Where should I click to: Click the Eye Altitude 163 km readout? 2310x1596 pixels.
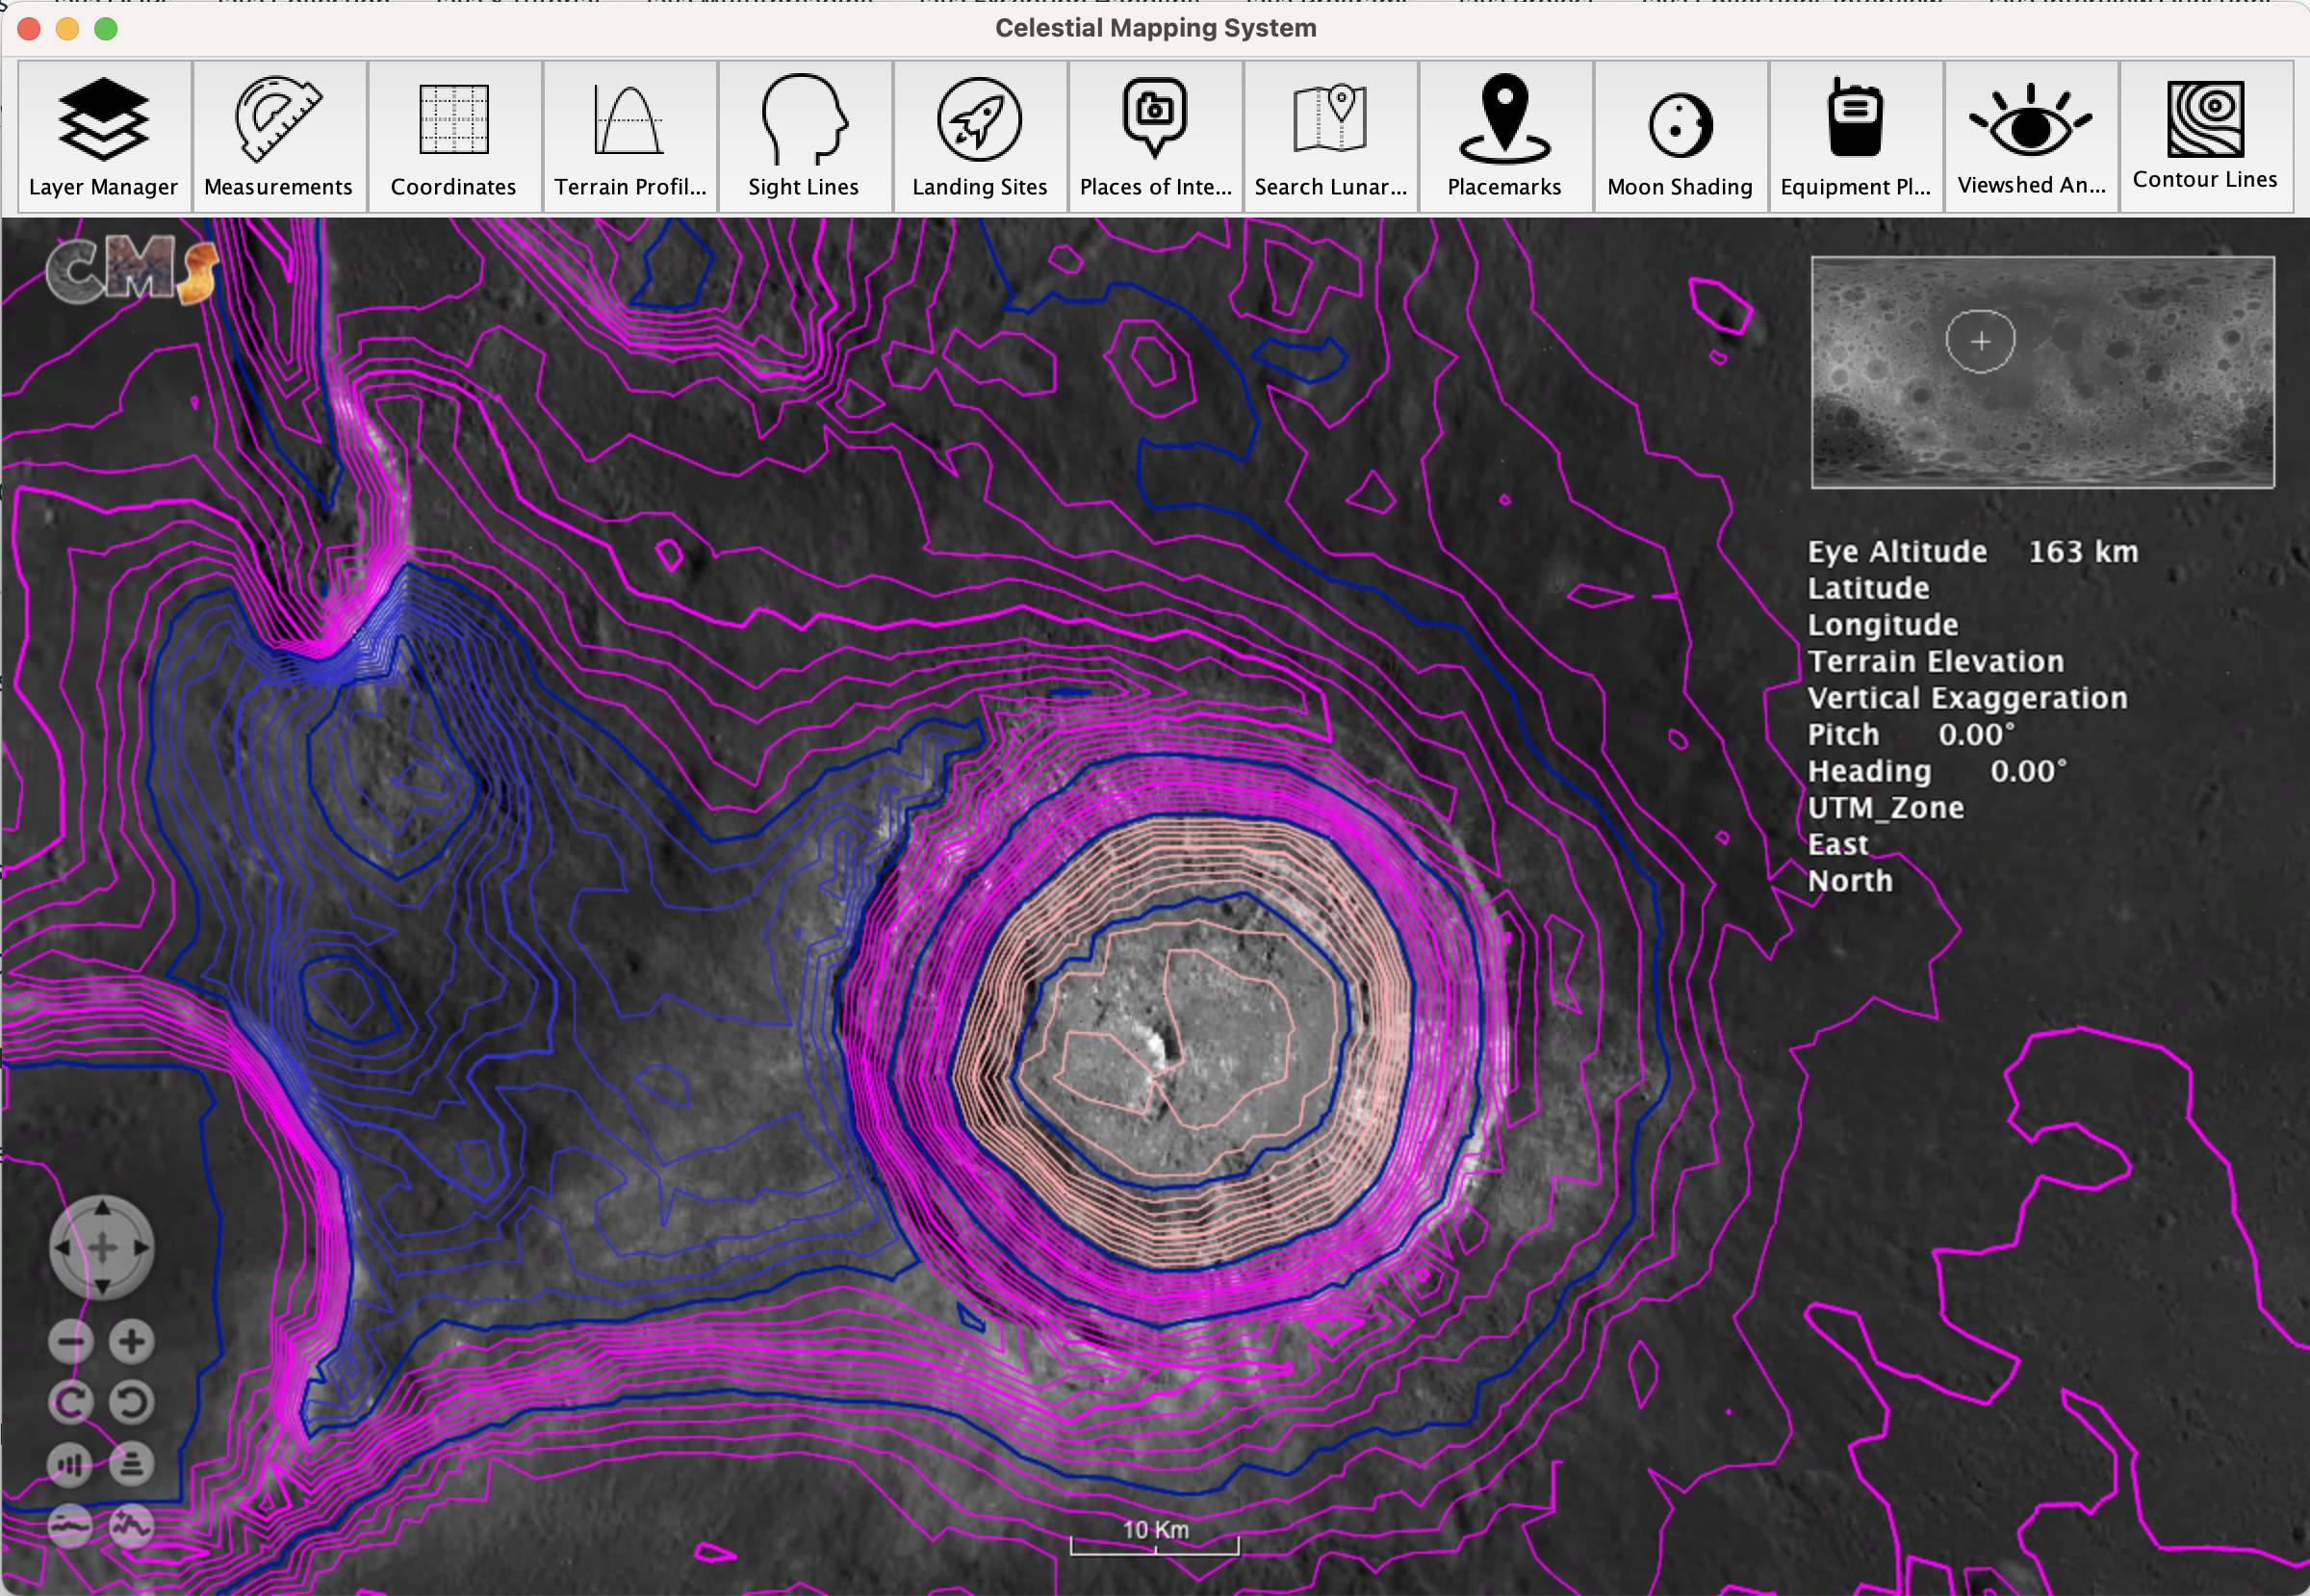tap(1973, 551)
